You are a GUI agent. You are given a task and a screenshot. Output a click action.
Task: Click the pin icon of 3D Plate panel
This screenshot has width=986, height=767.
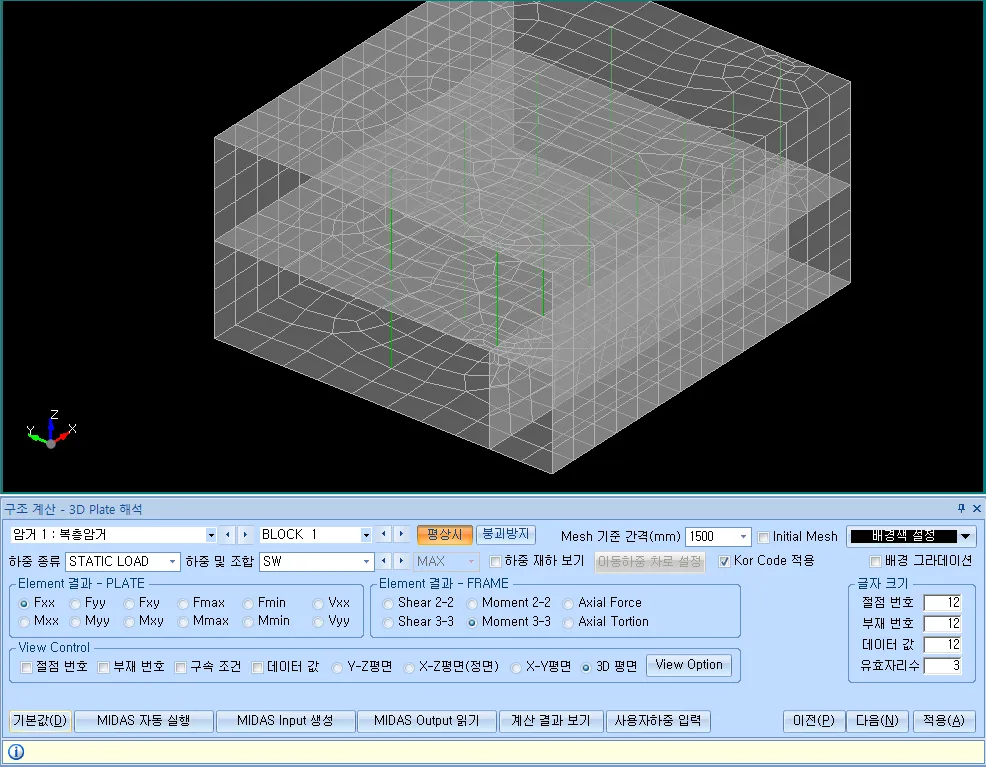point(961,508)
